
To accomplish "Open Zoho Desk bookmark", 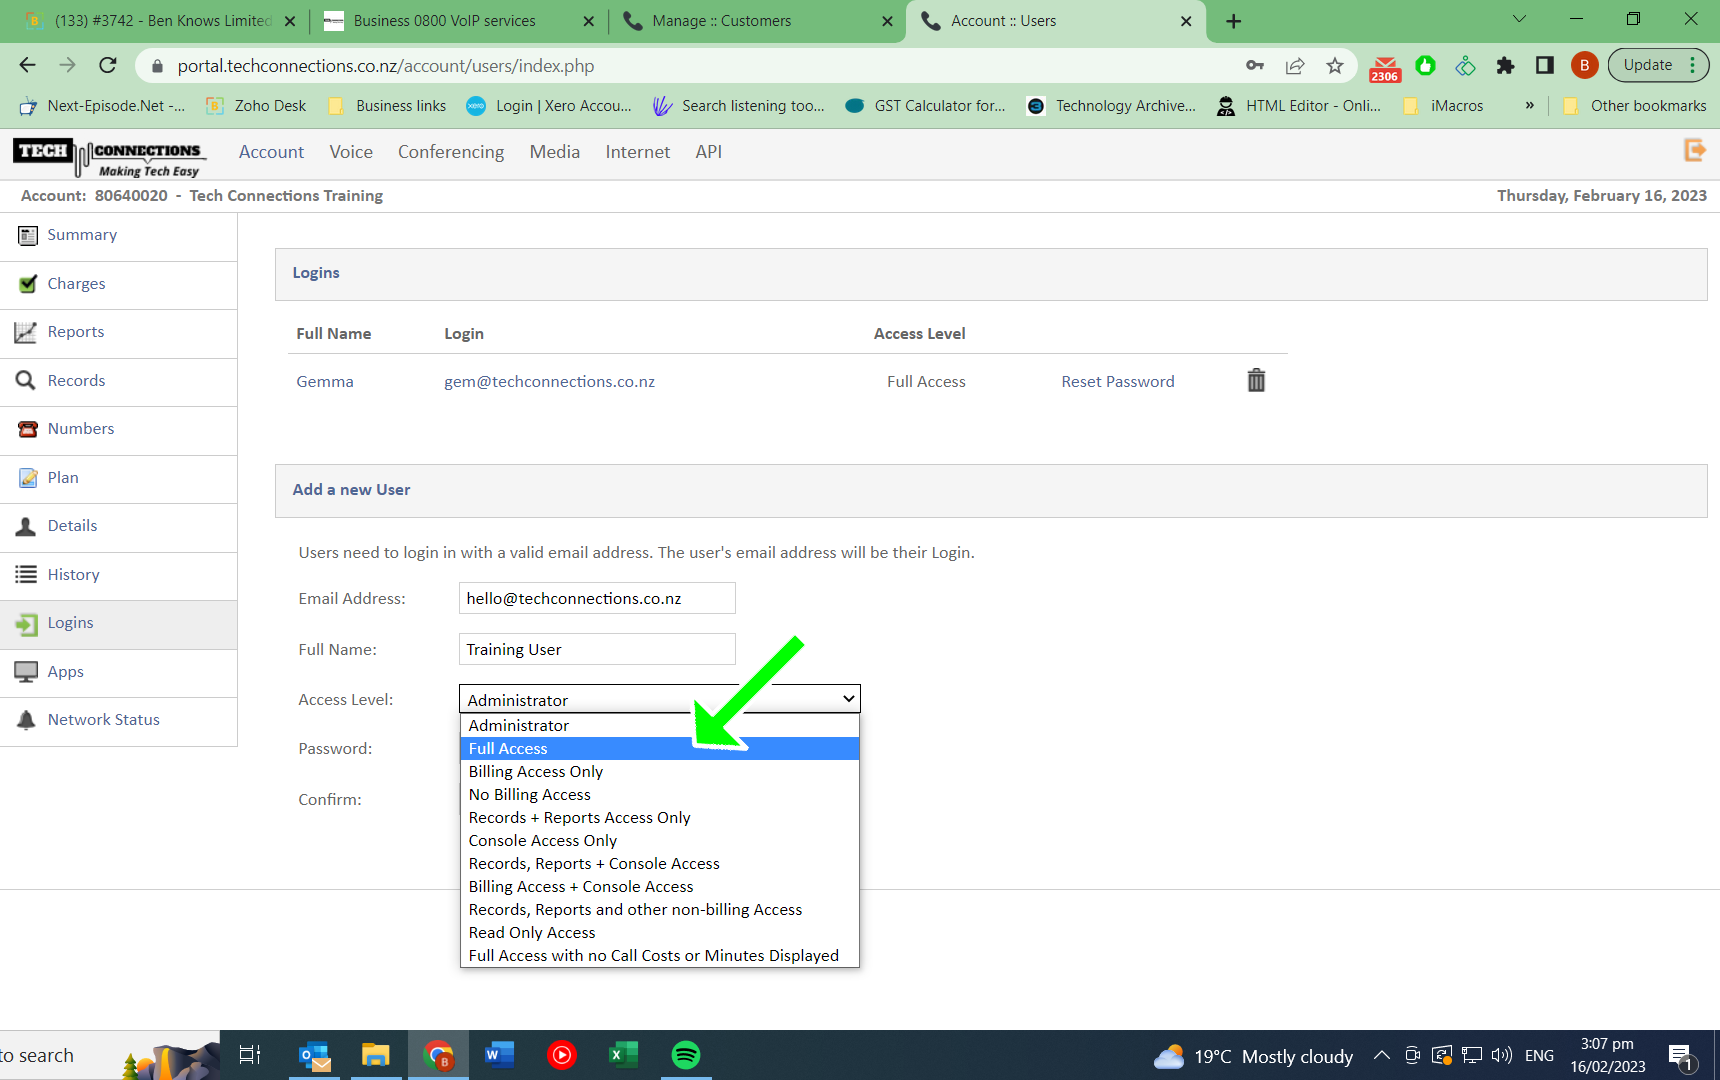I will pyautogui.click(x=256, y=106).
